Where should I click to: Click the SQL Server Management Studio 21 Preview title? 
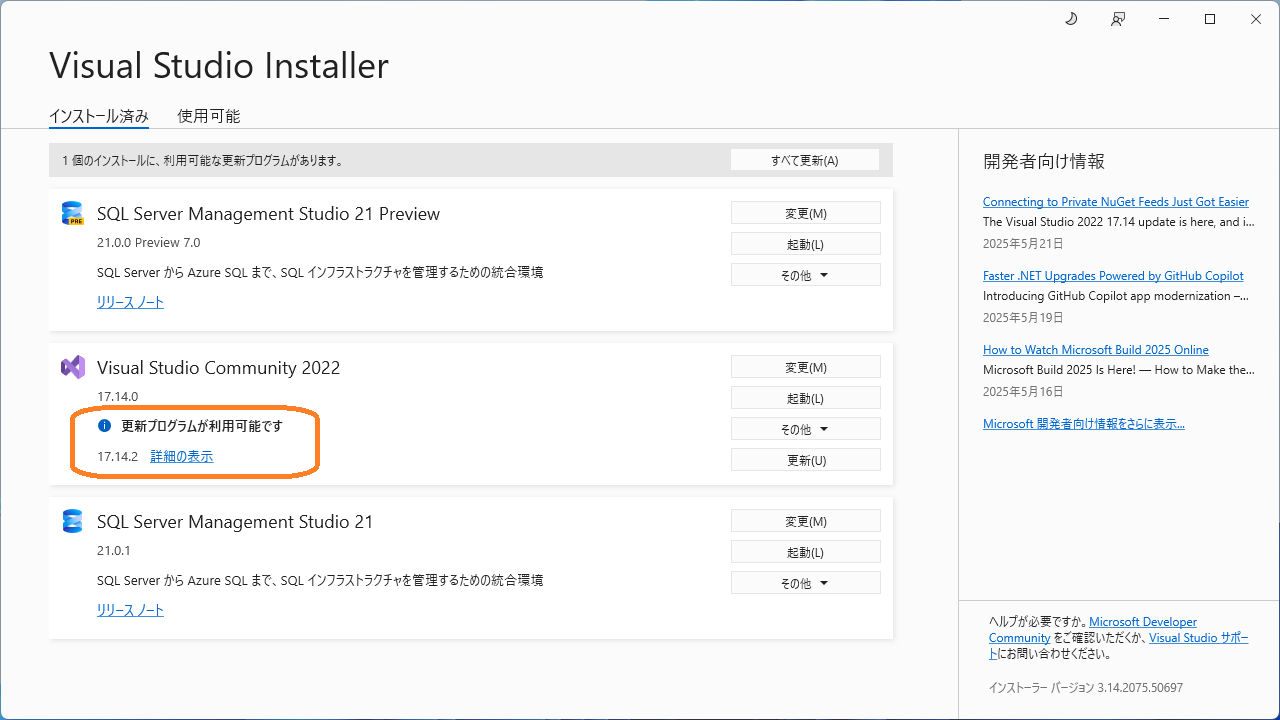tap(268, 214)
